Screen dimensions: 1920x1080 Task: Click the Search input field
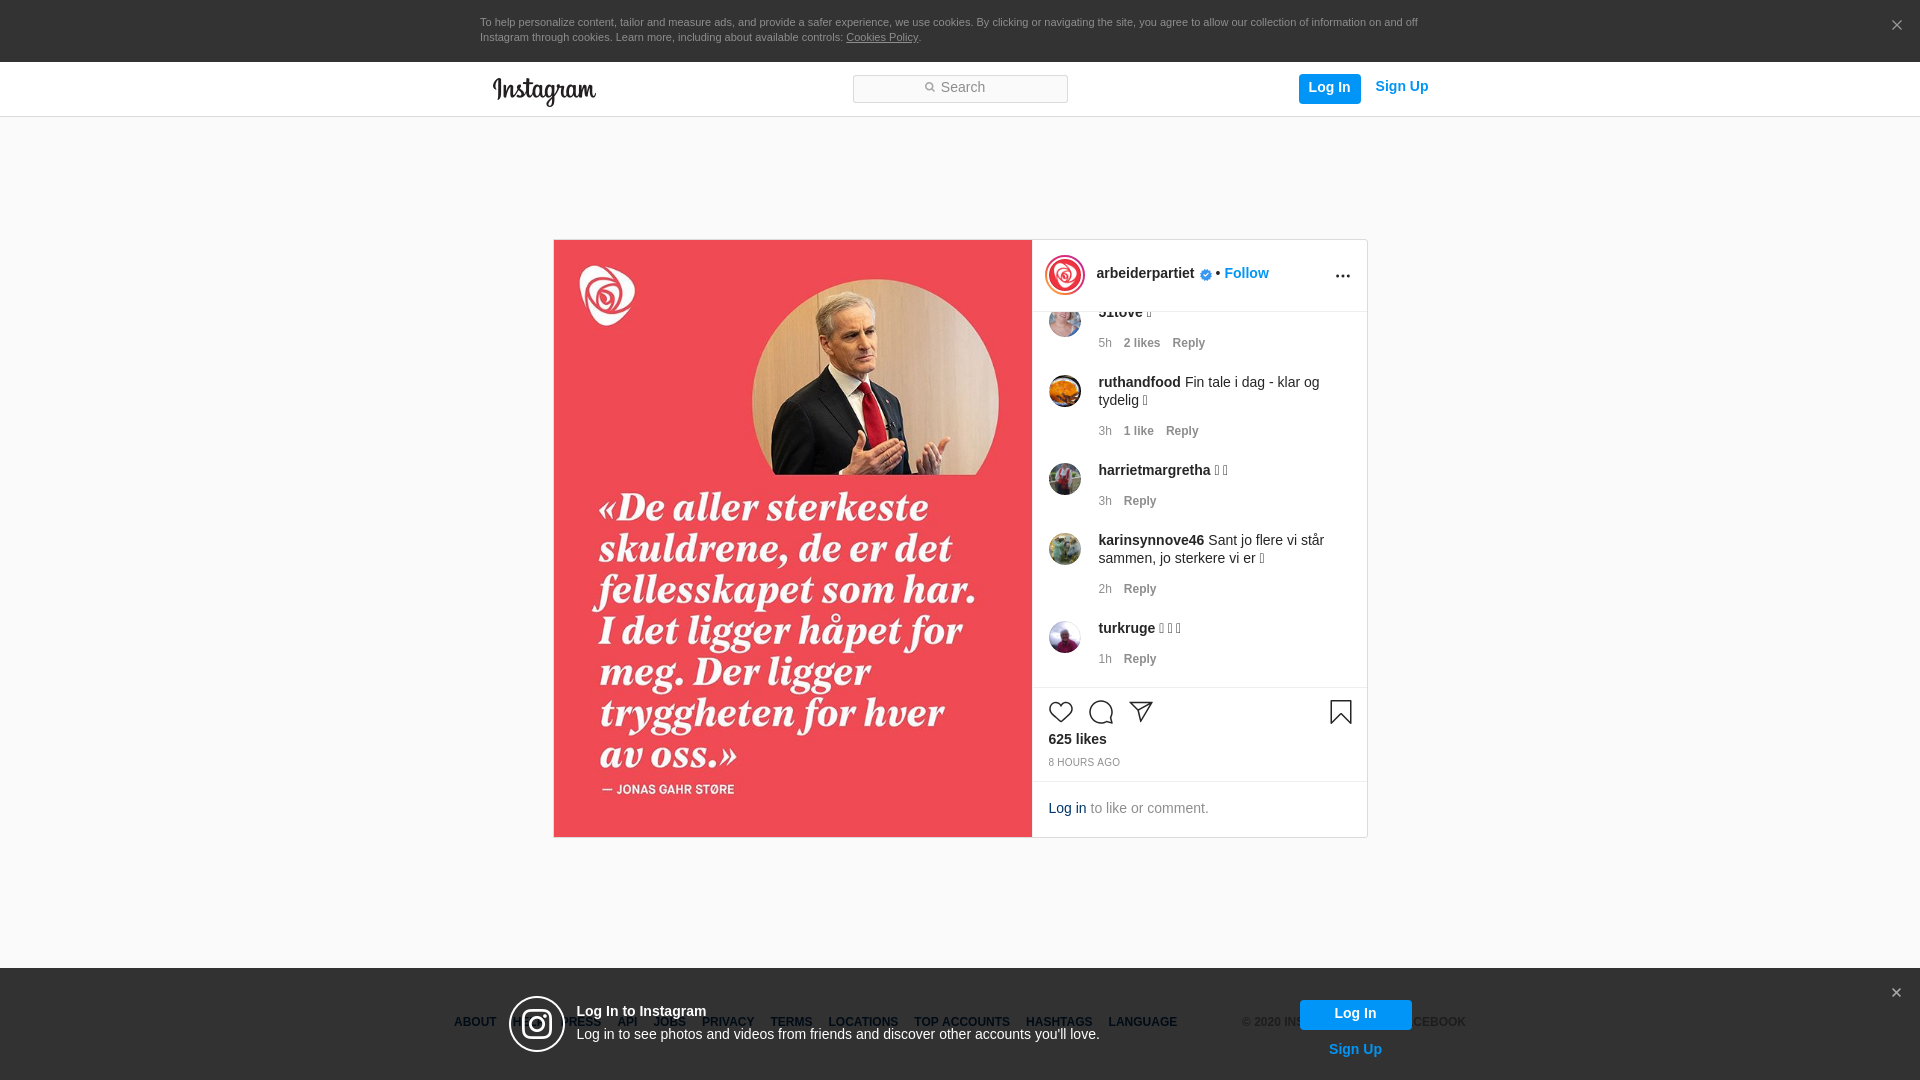point(960,89)
